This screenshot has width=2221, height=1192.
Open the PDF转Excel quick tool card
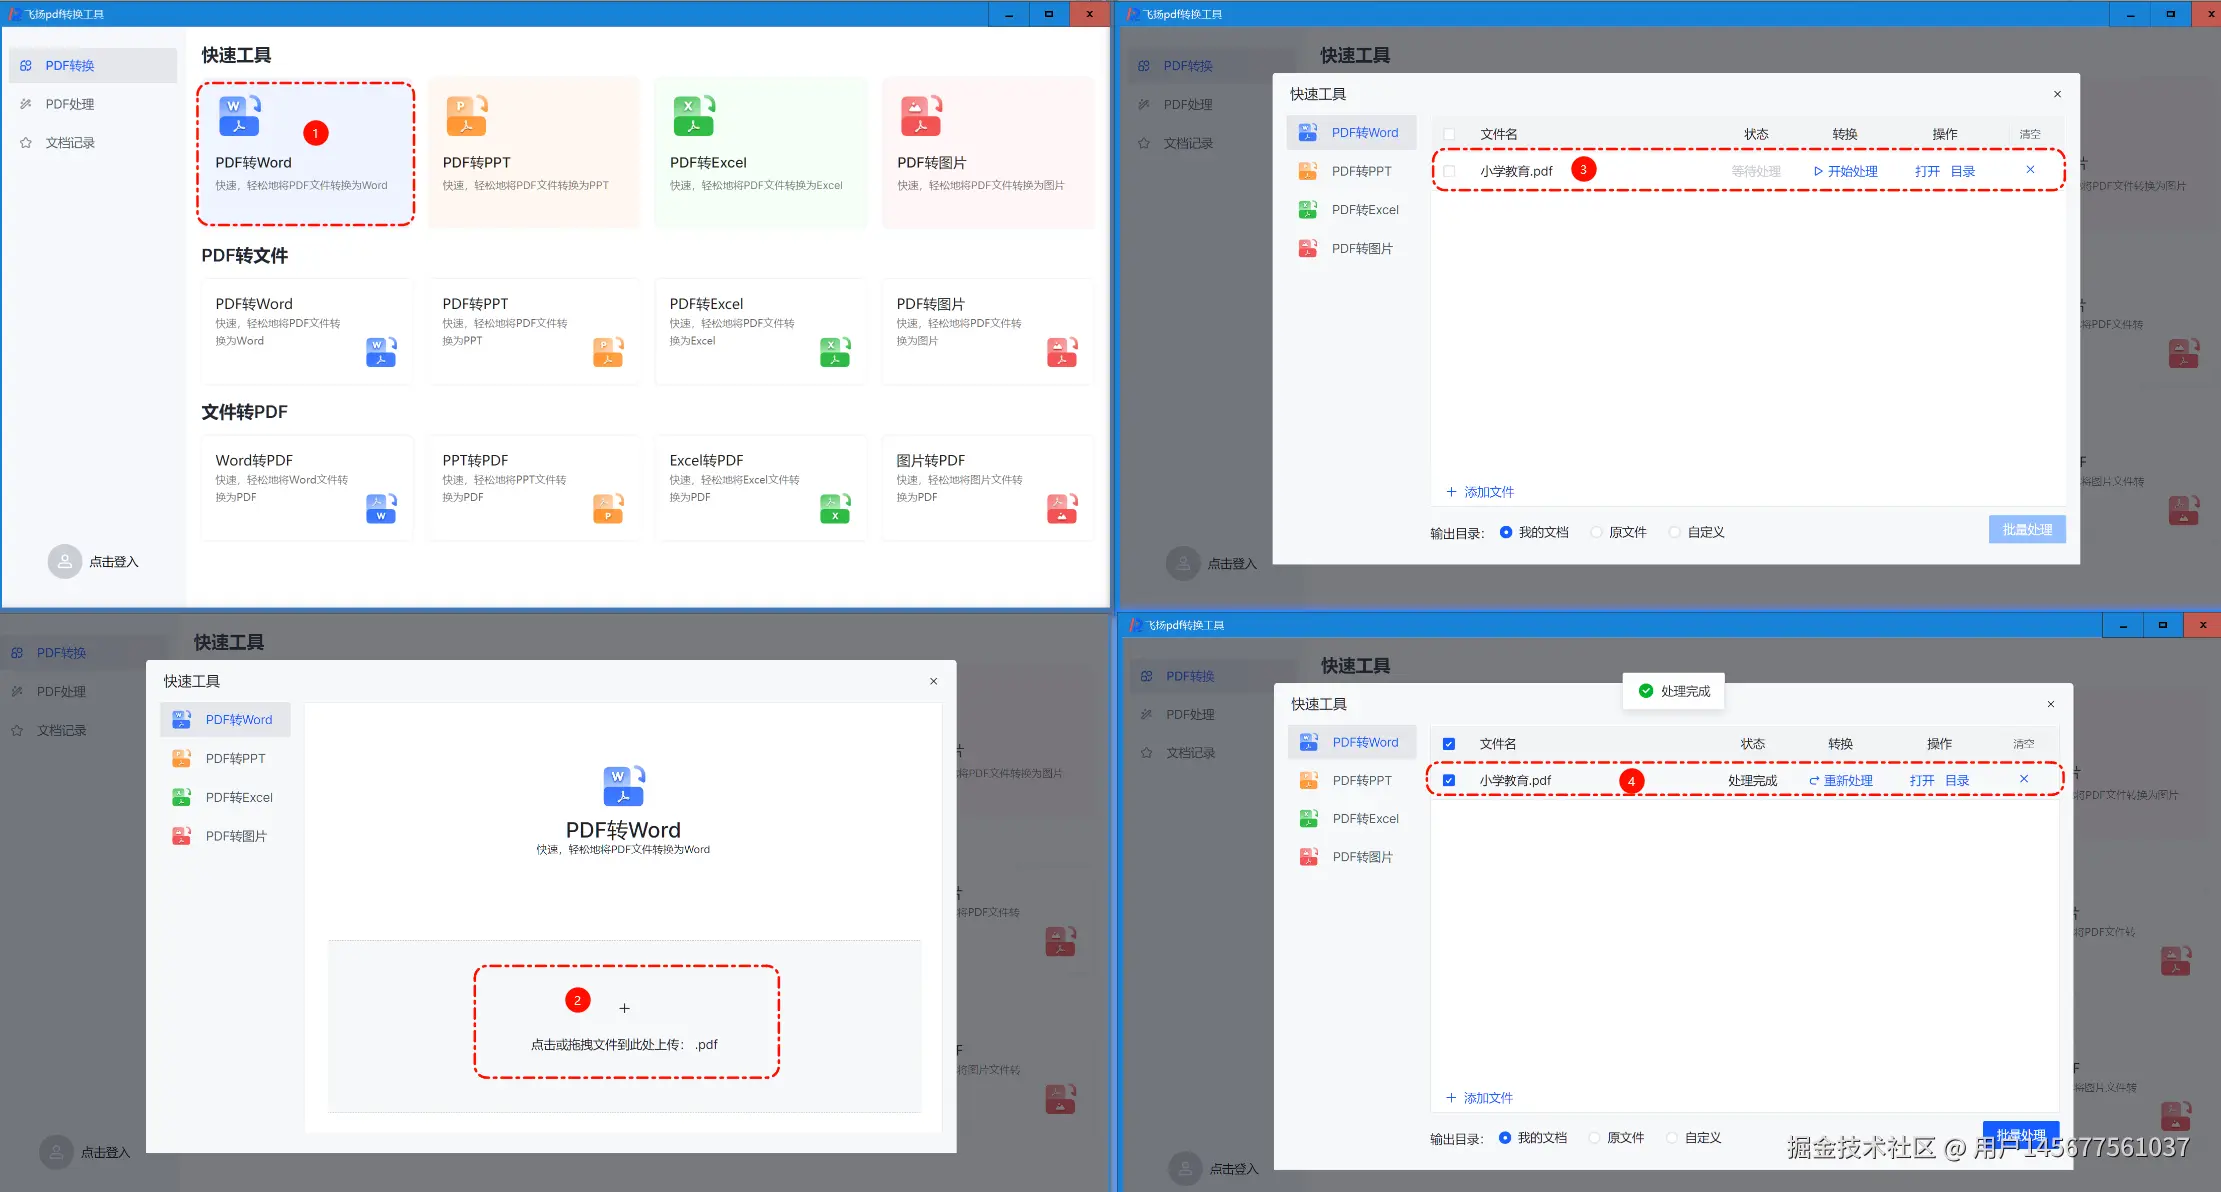click(x=760, y=153)
